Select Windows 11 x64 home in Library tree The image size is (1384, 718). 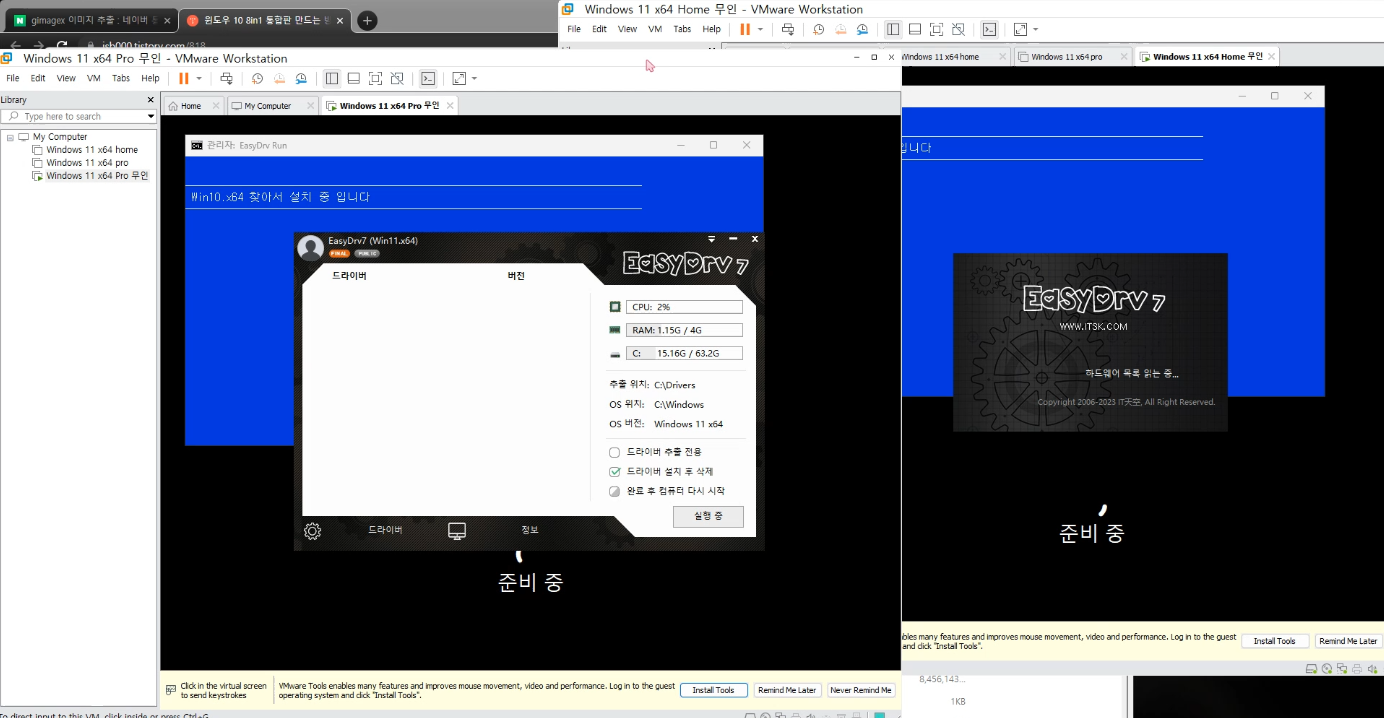point(92,150)
